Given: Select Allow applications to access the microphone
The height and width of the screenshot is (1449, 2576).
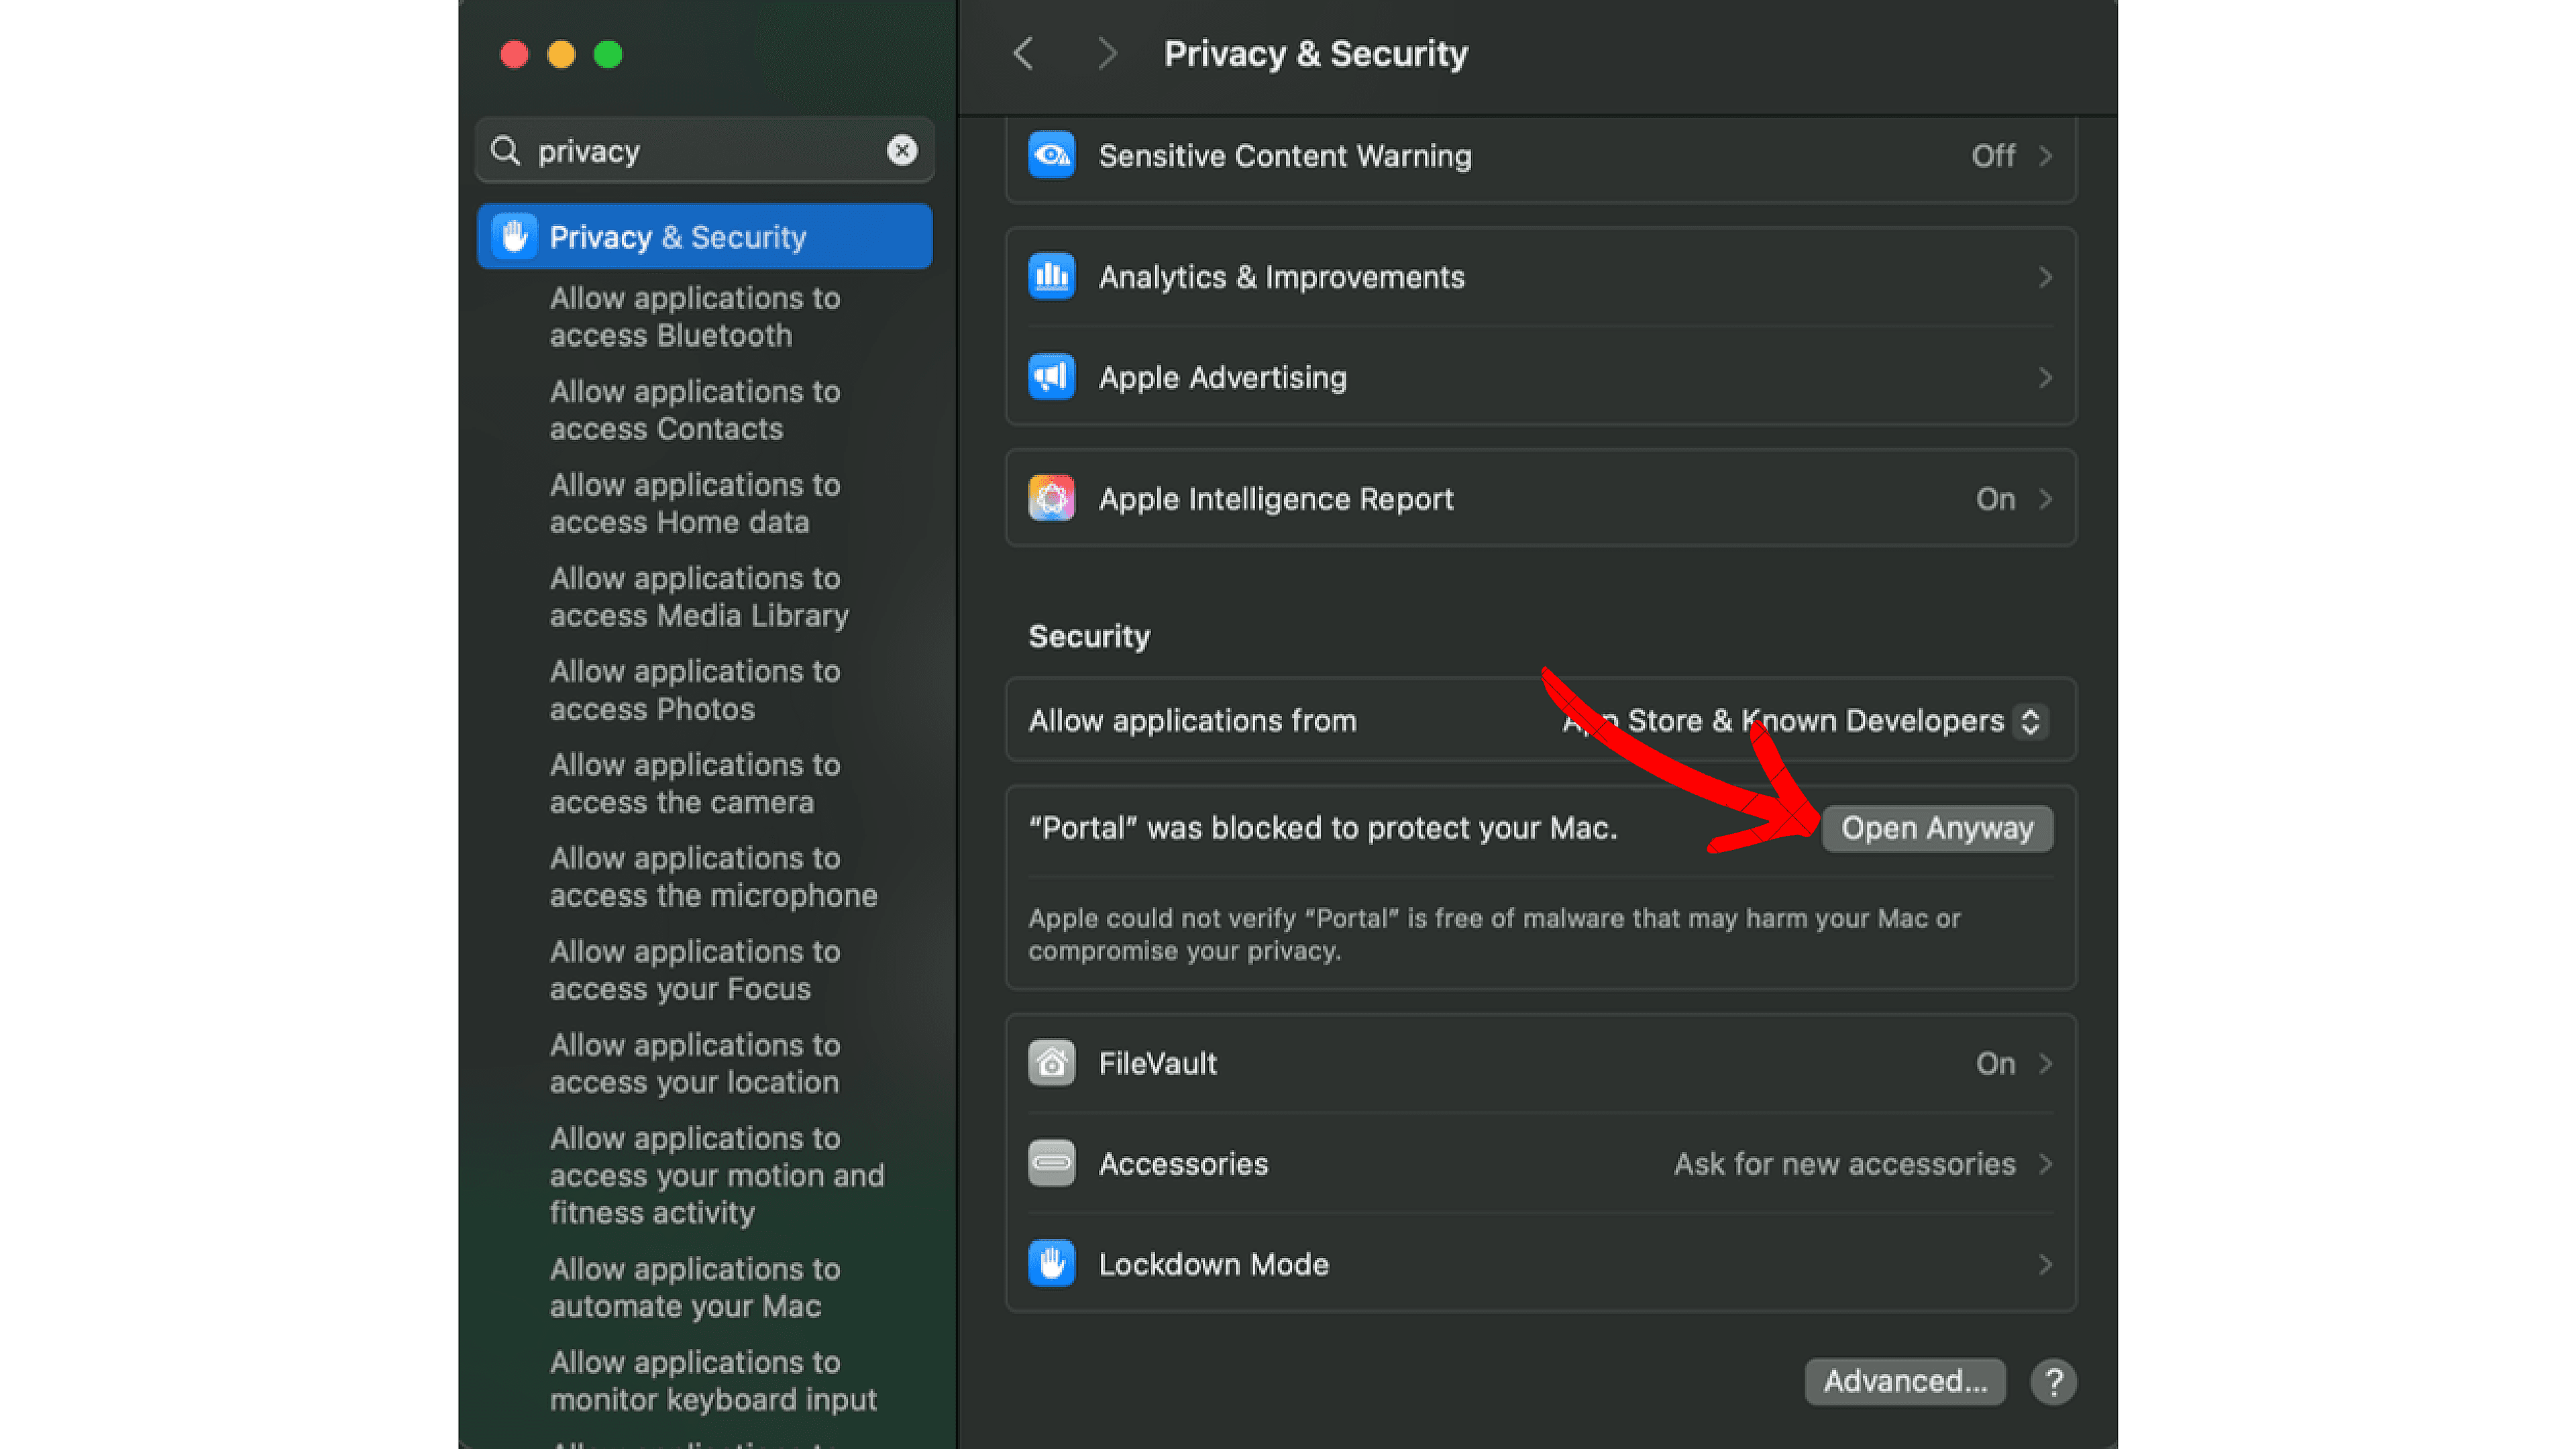Looking at the screenshot, I should point(713,877).
